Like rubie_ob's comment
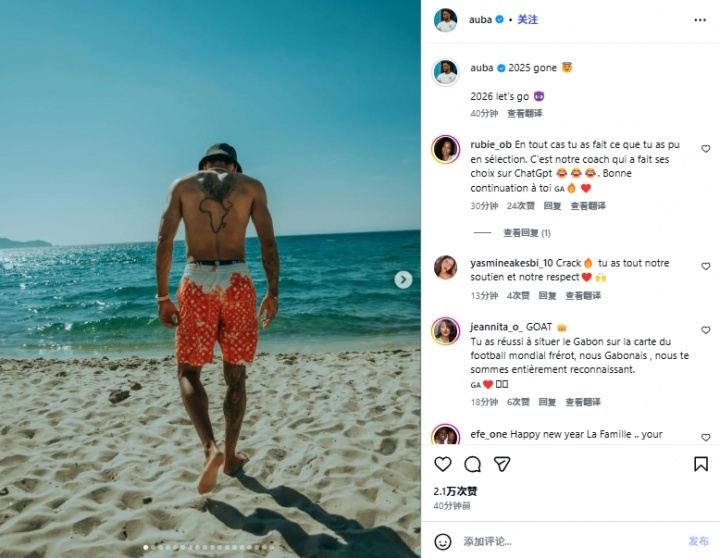The width and height of the screenshot is (720, 558). [705, 149]
